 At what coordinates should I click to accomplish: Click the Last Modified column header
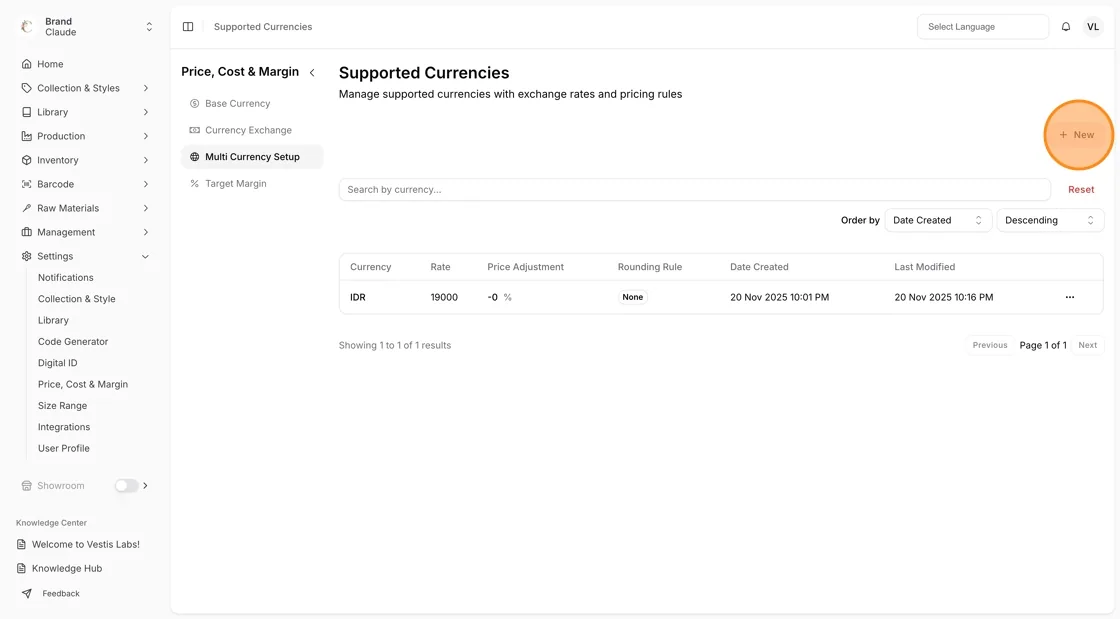click(924, 267)
